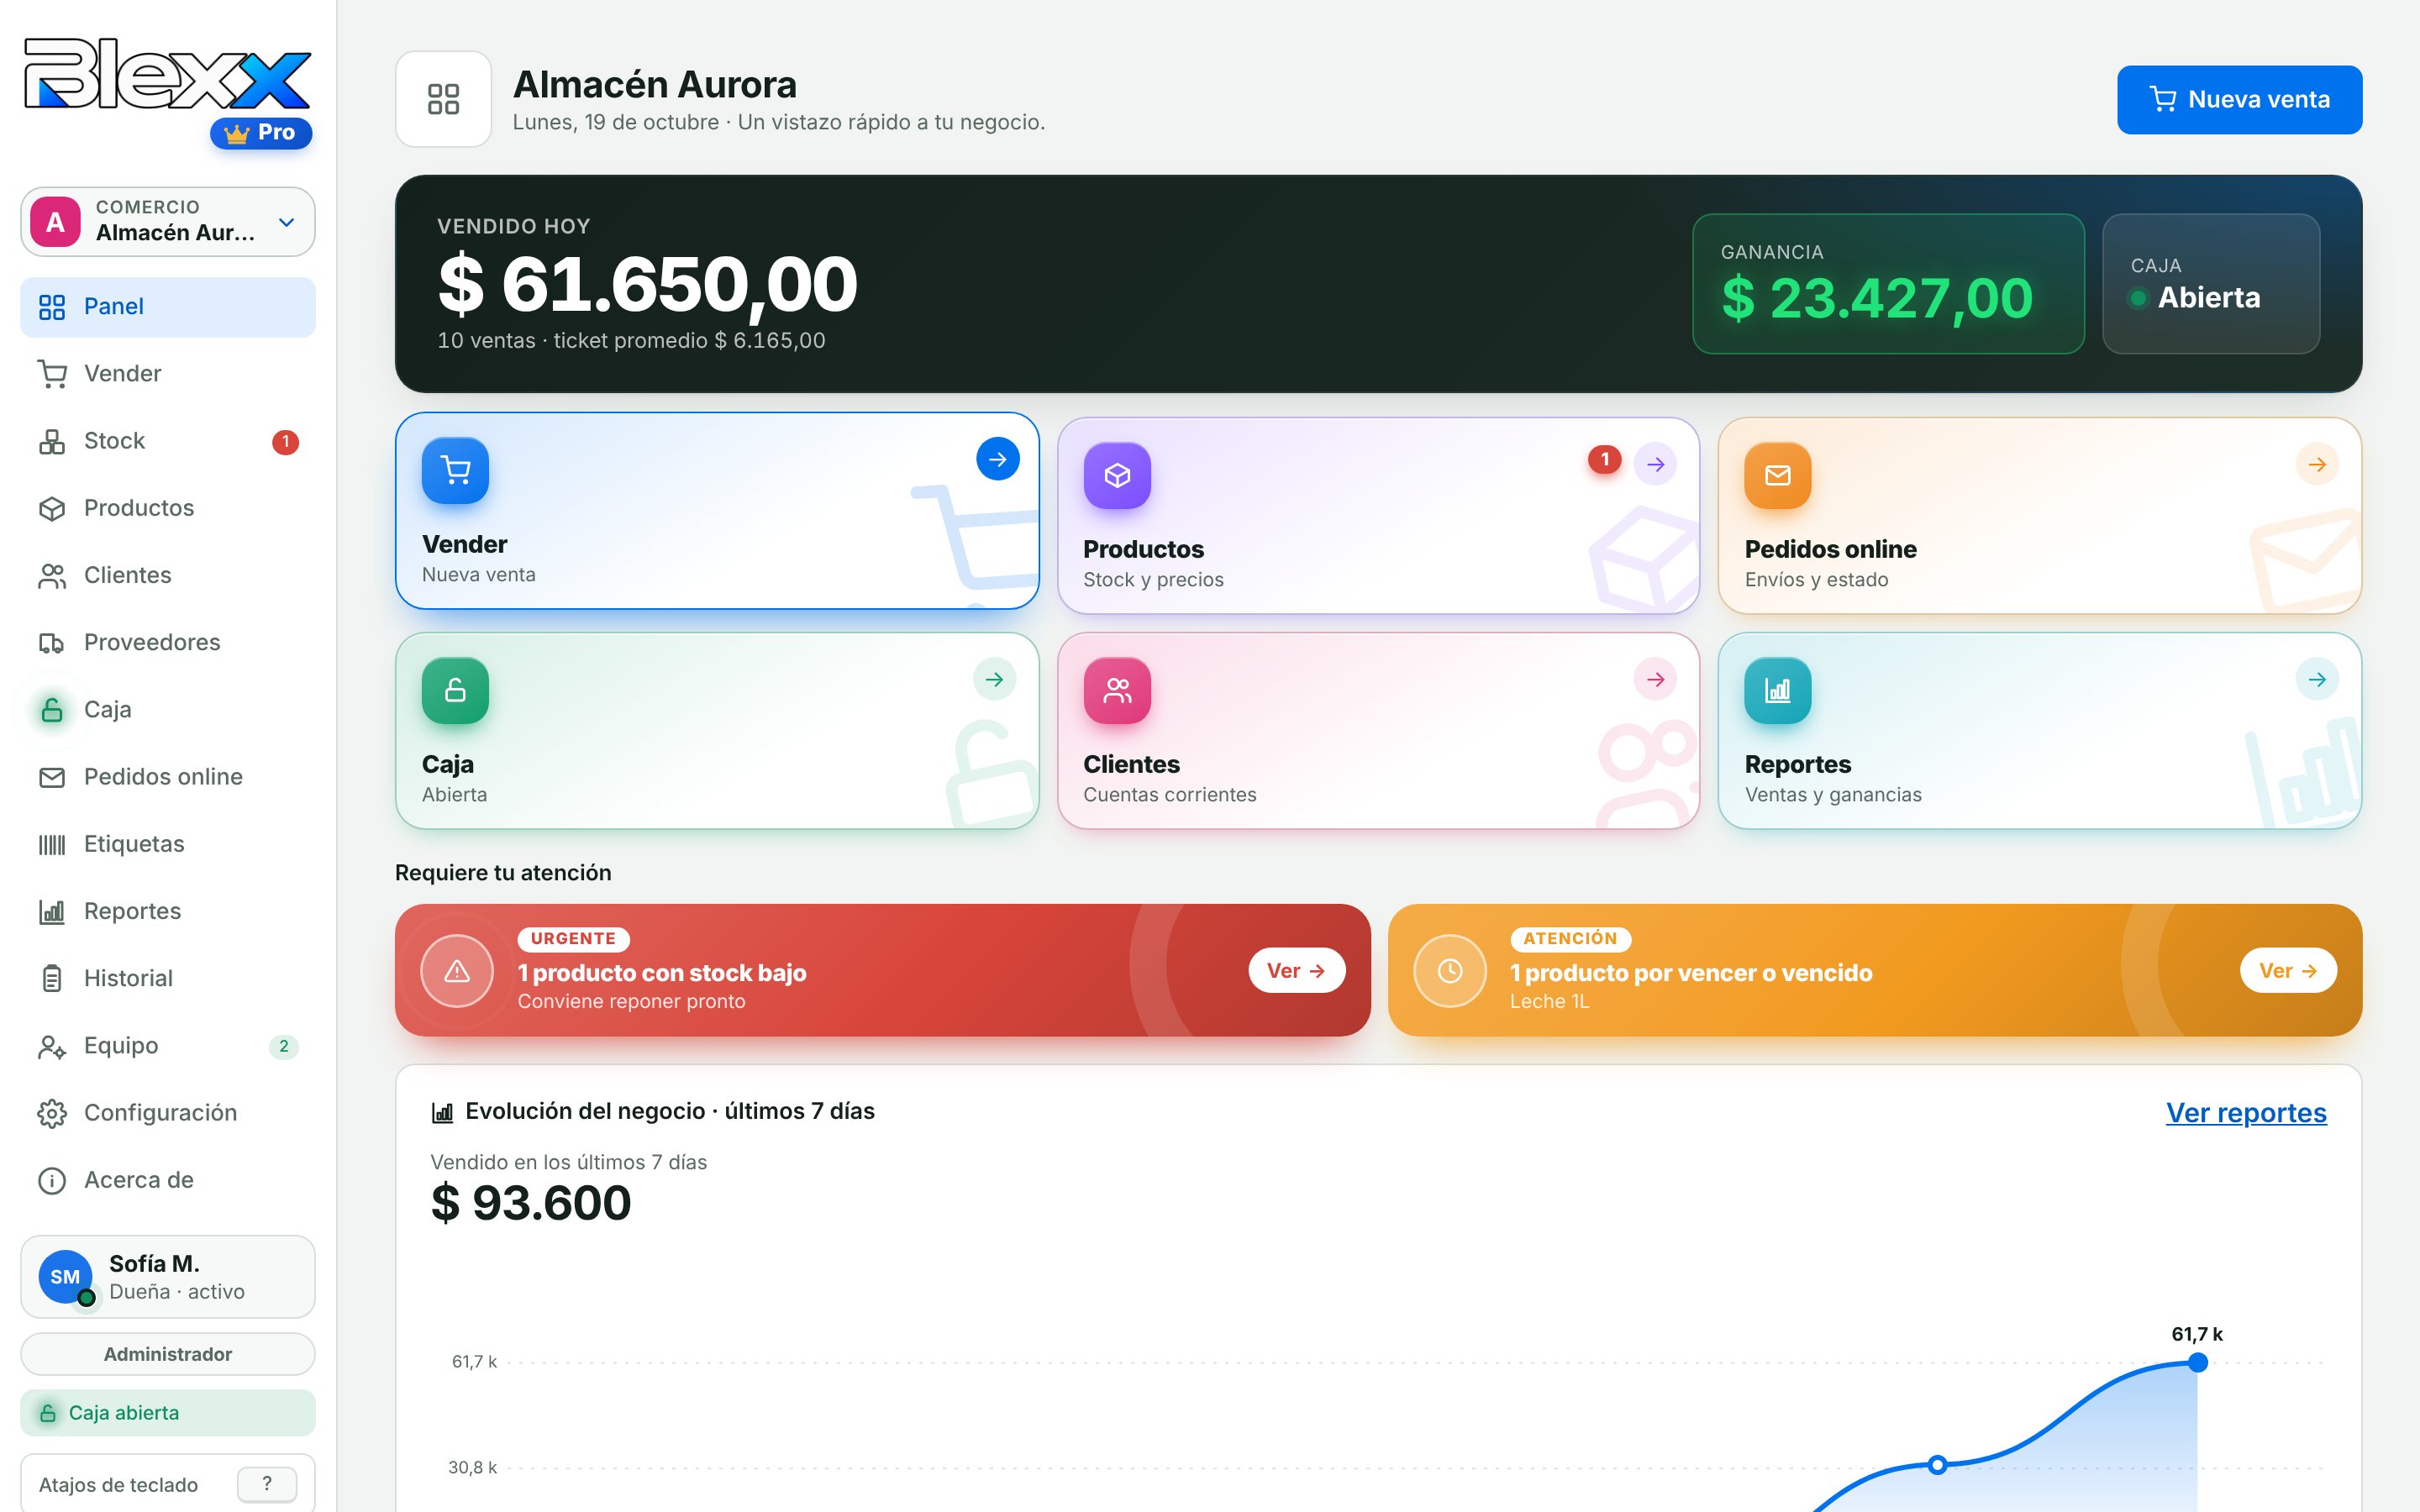Click the green Caja padlock icon in sidebar

(x=52, y=710)
